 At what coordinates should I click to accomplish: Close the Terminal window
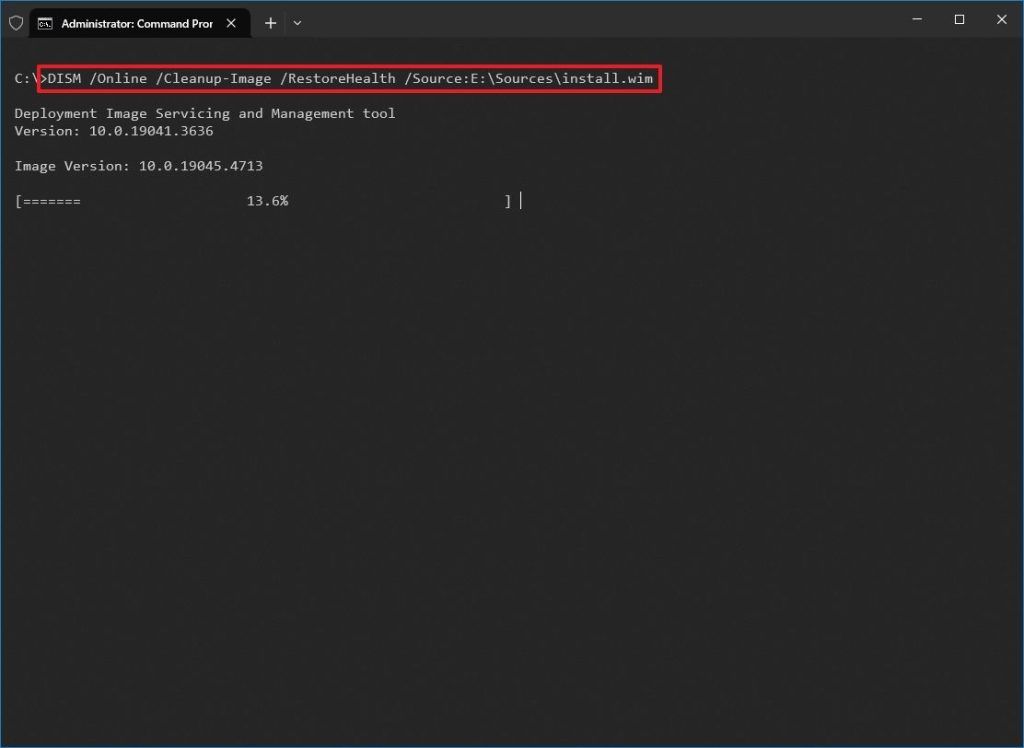tap(1001, 20)
